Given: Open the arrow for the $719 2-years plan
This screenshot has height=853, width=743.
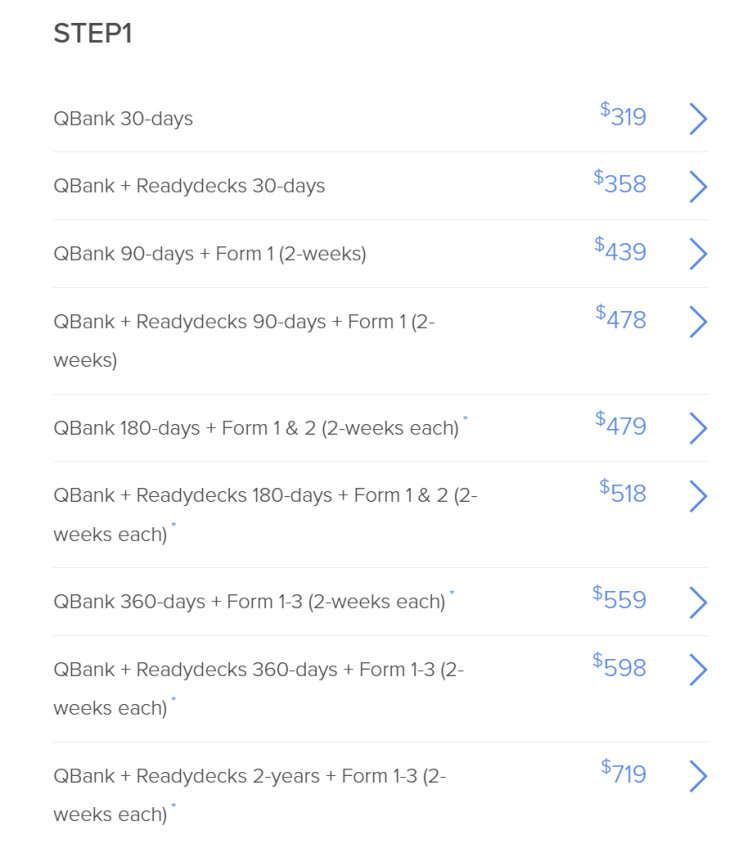Looking at the screenshot, I should click(698, 776).
